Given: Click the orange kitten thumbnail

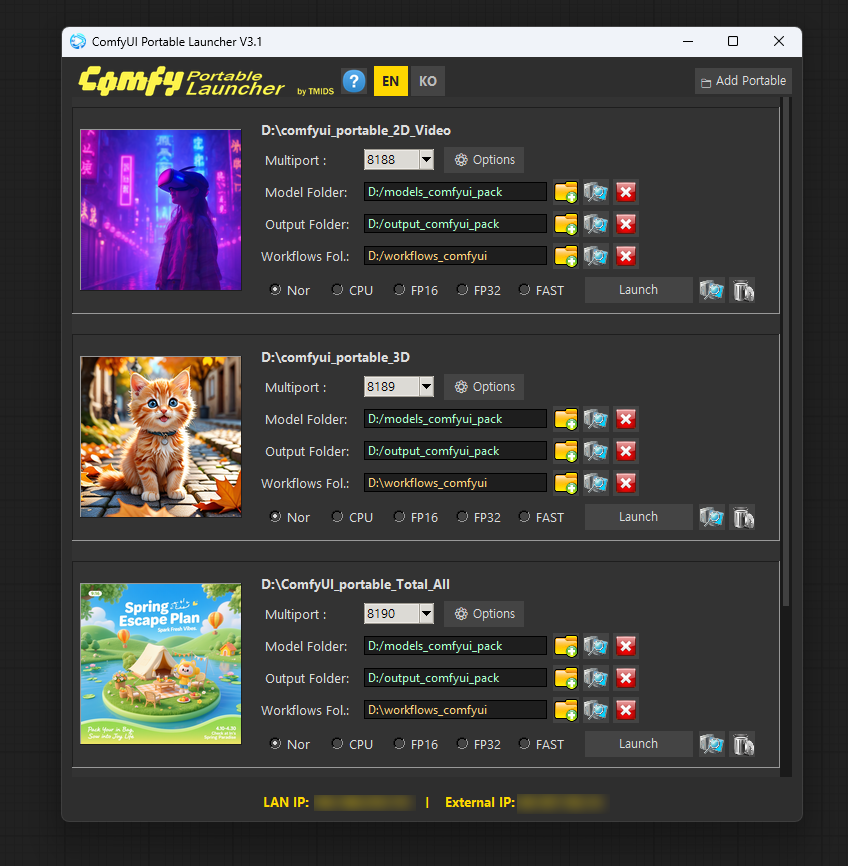Looking at the screenshot, I should point(161,437).
